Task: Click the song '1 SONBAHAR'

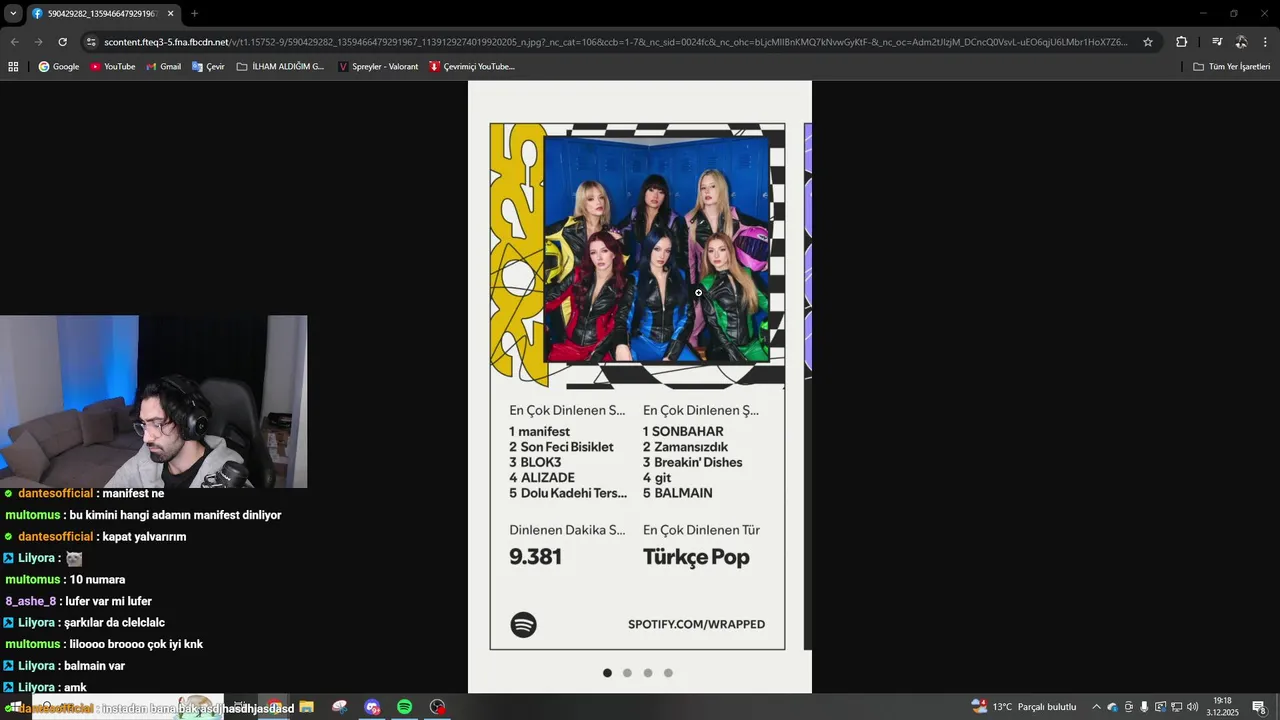Action: pos(683,432)
